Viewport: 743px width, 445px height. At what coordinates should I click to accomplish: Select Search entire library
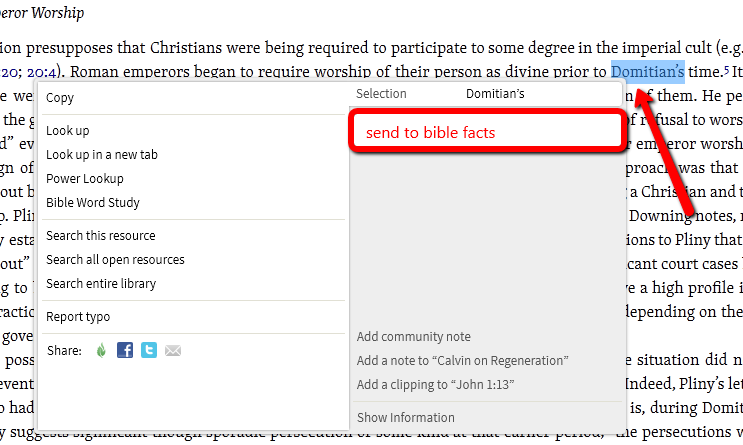pyautogui.click(x=100, y=284)
